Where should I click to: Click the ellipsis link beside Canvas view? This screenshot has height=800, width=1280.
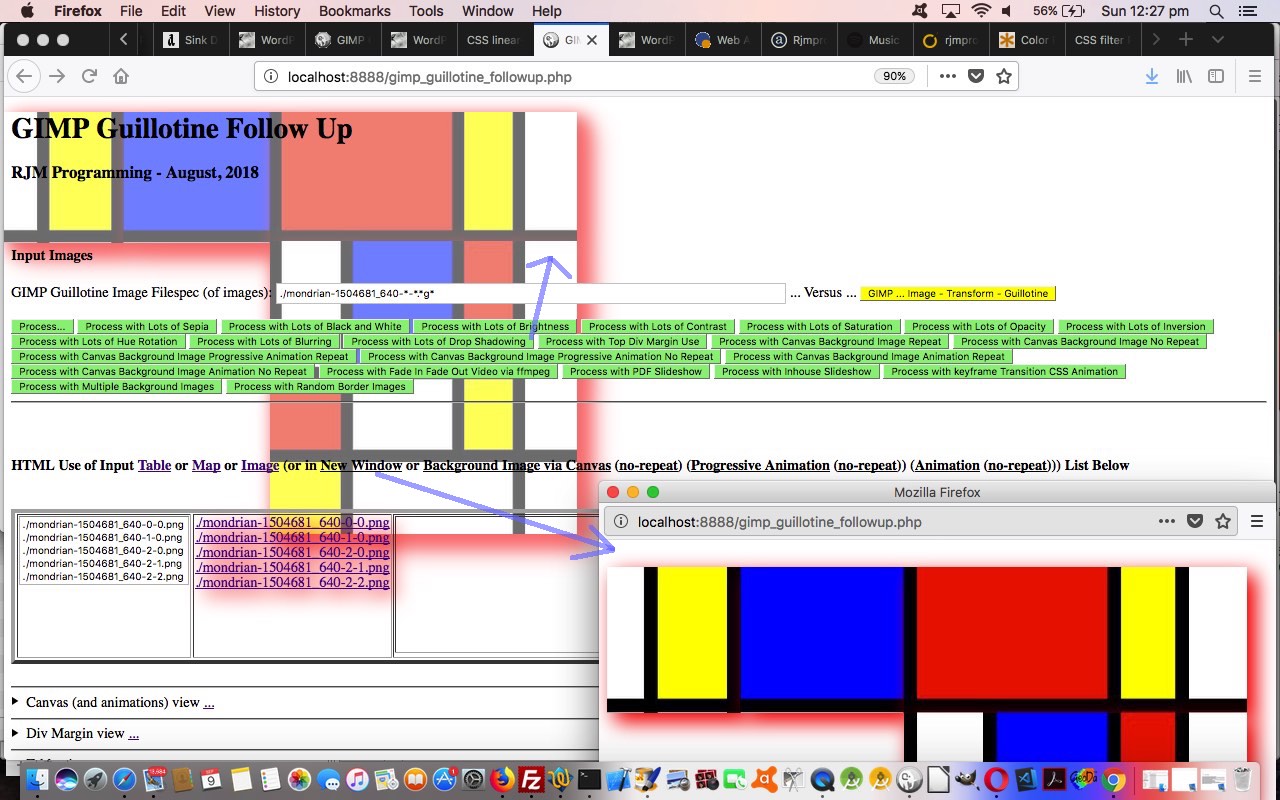tap(209, 703)
